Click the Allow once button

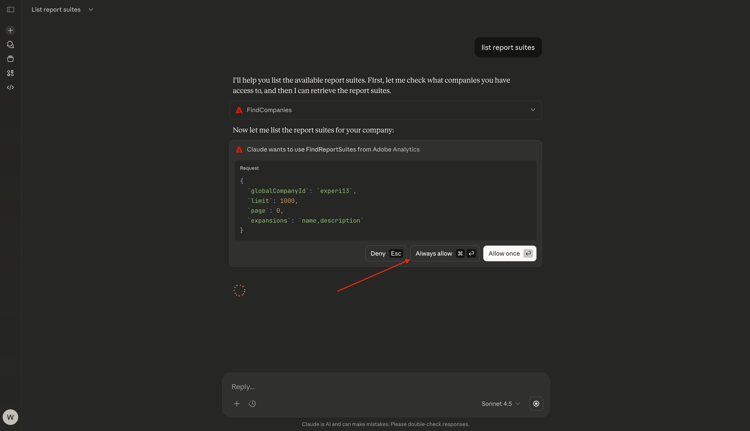pyautogui.click(x=509, y=254)
